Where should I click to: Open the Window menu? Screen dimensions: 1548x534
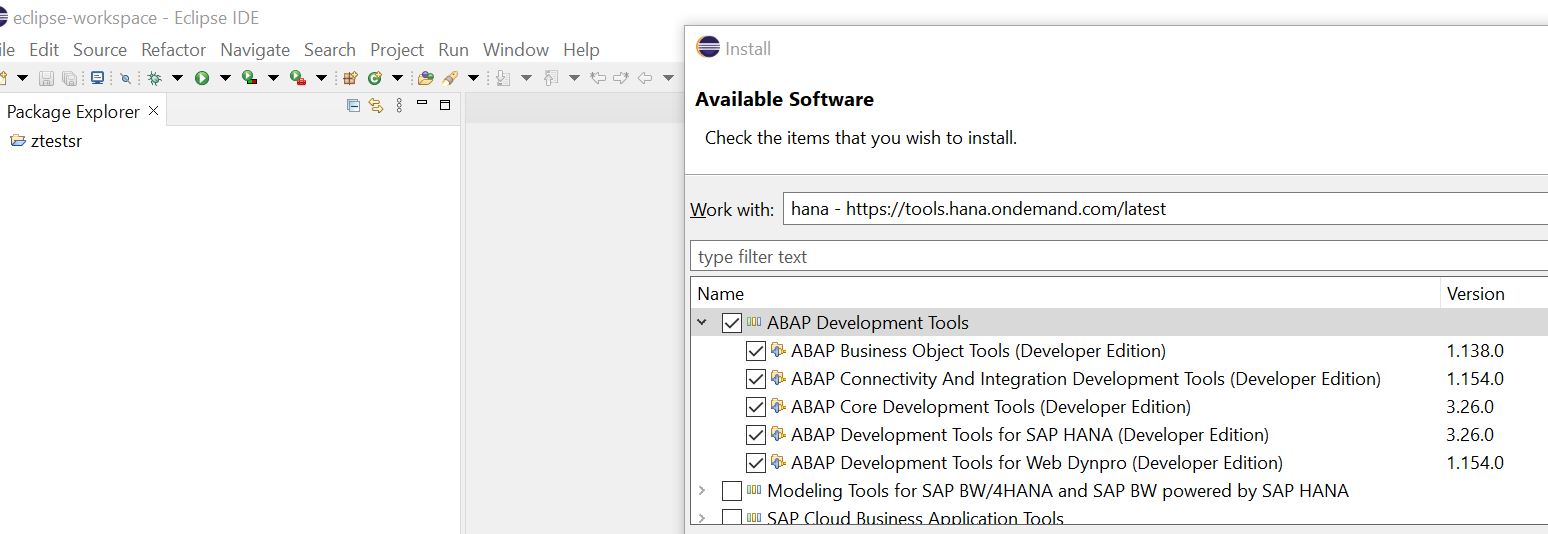point(516,49)
